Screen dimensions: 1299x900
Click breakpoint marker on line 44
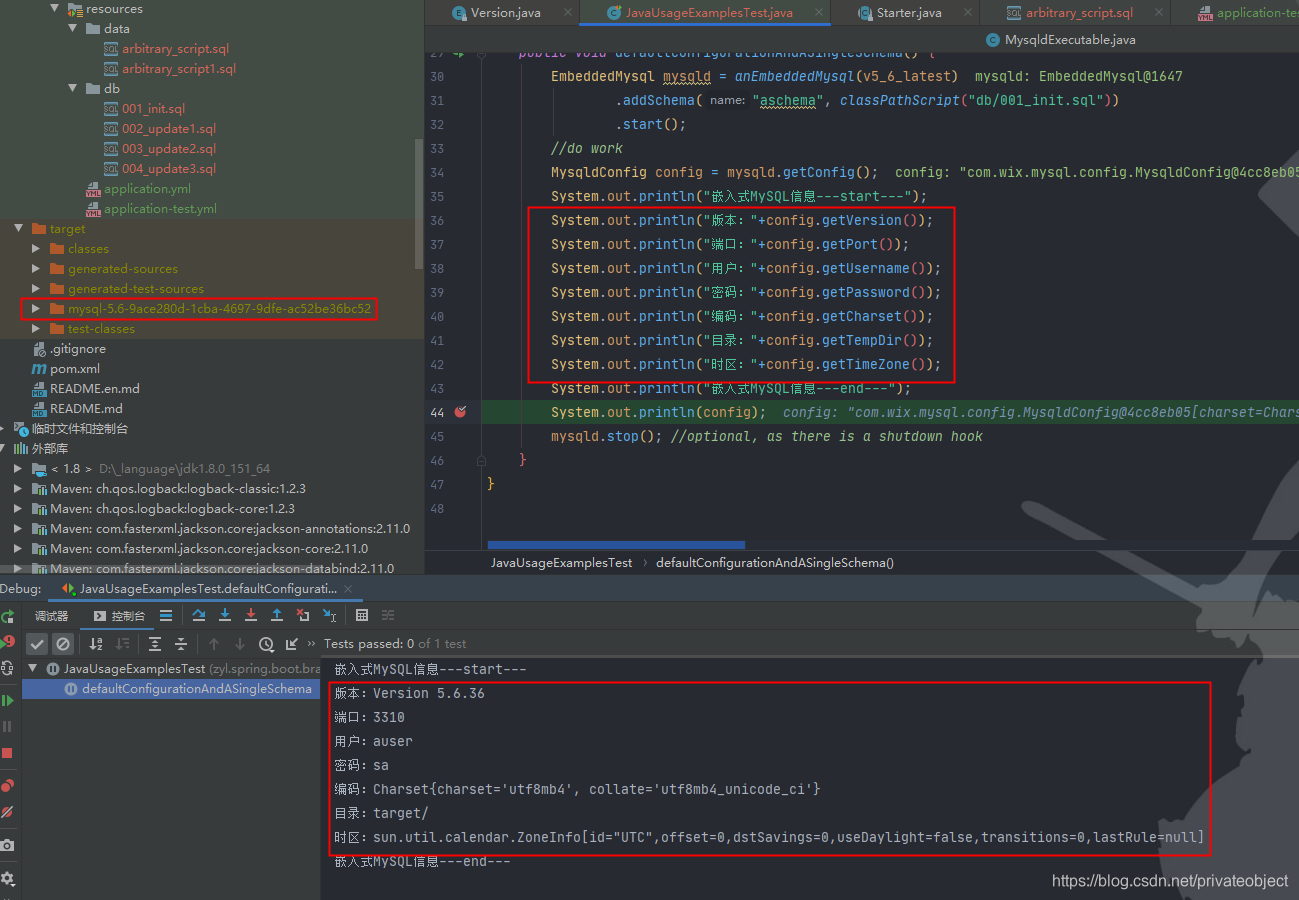click(461, 412)
